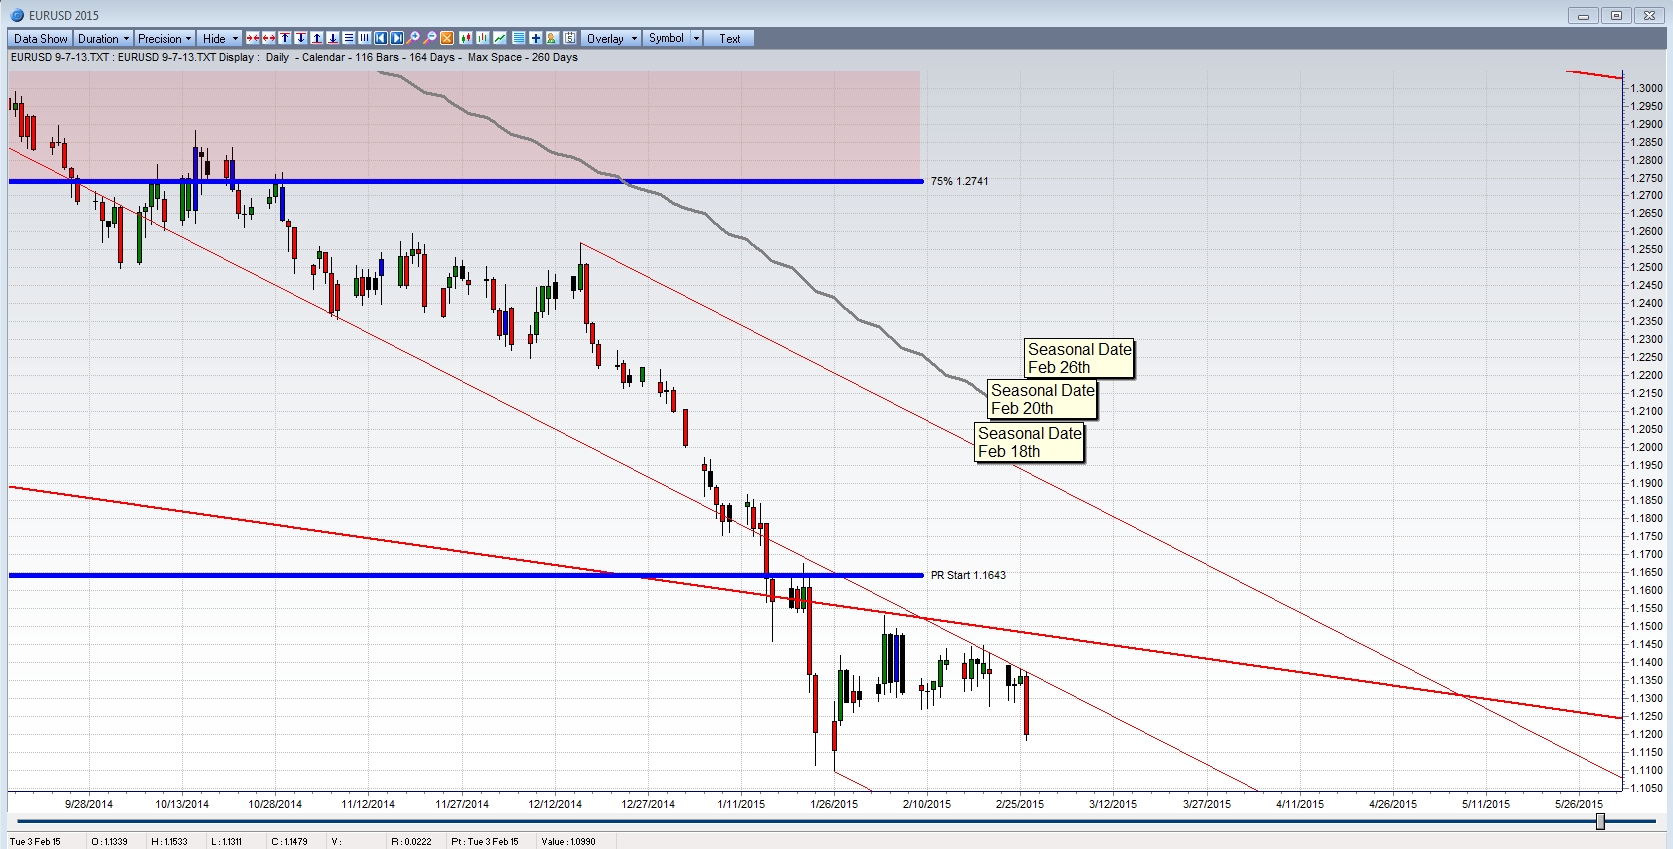The image size is (1673, 849).
Task: Click the high value H:1.1533
Action: [169, 841]
